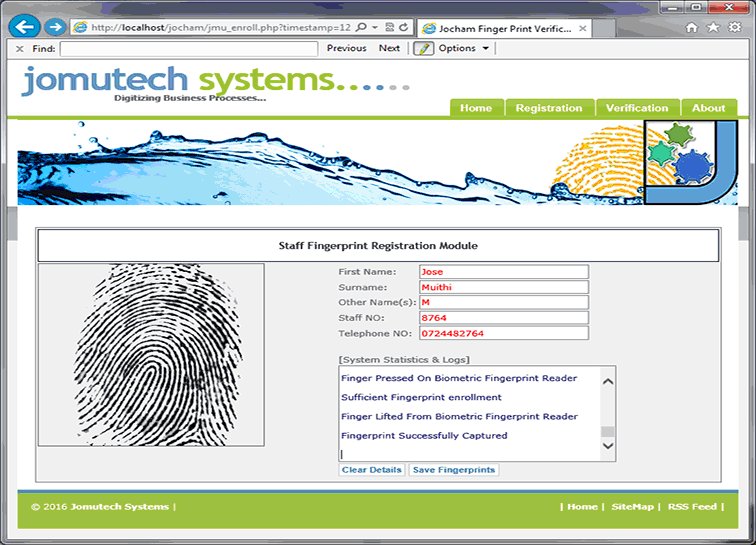Click the jomutech systems logo
The image size is (756, 545).
215,83
